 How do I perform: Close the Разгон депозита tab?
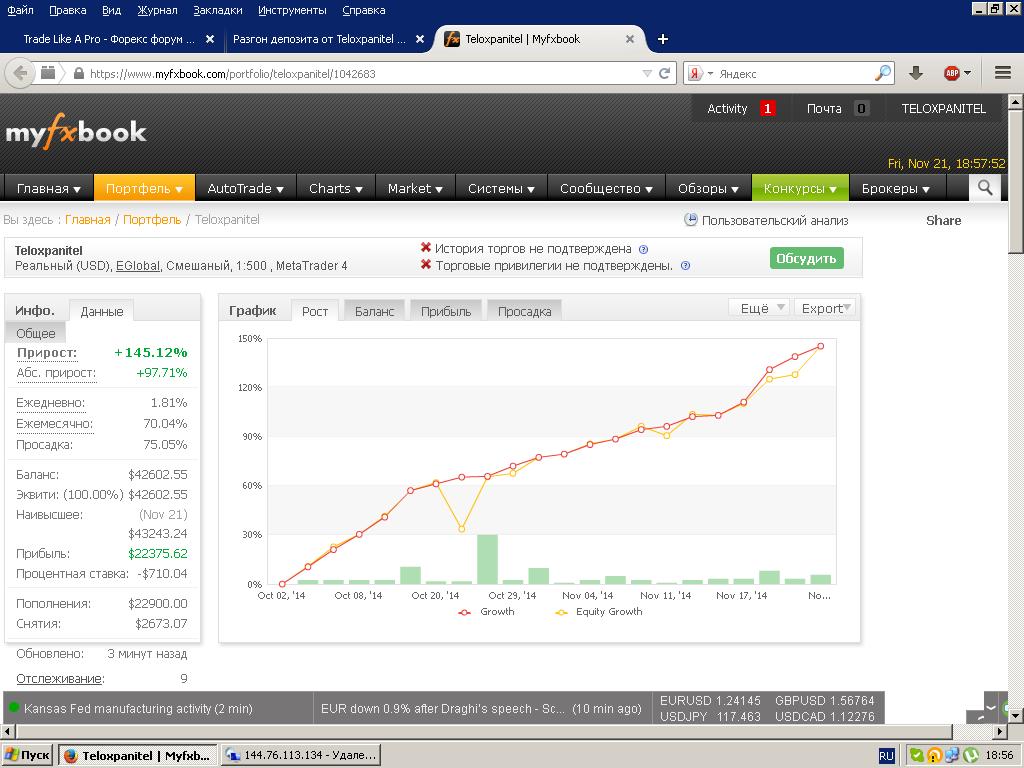(x=420, y=39)
